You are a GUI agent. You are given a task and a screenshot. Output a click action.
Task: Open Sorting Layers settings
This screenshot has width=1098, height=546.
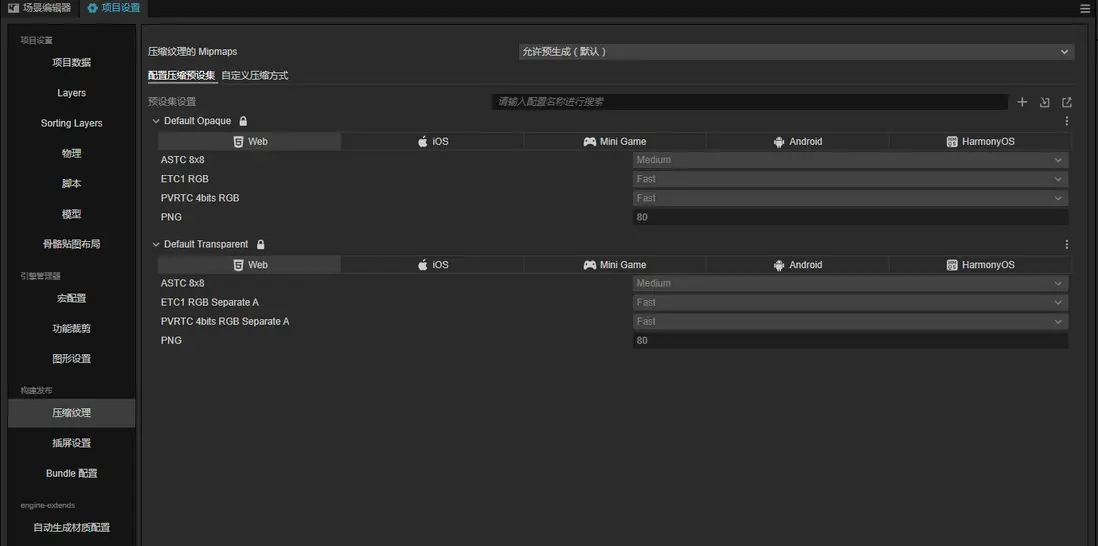pos(71,123)
